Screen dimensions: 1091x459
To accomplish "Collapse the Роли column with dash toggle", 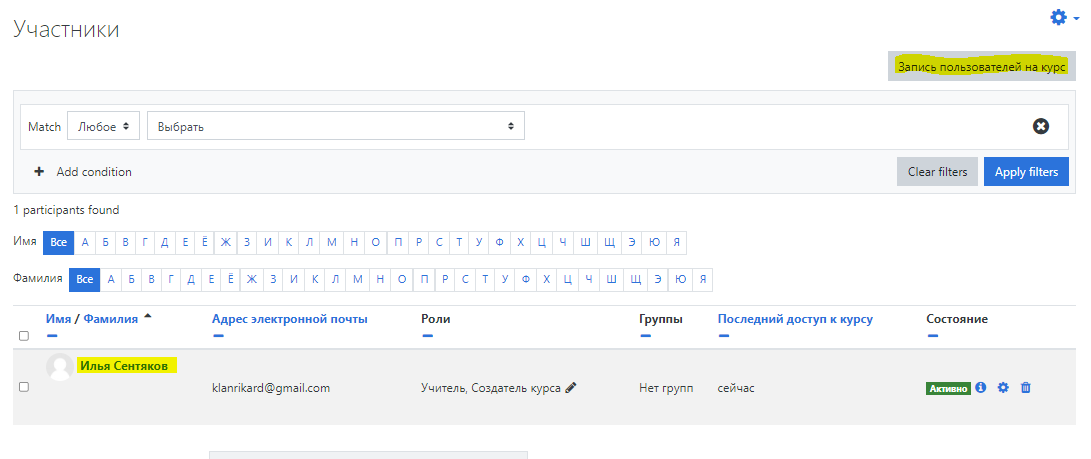I will tap(428, 336).
